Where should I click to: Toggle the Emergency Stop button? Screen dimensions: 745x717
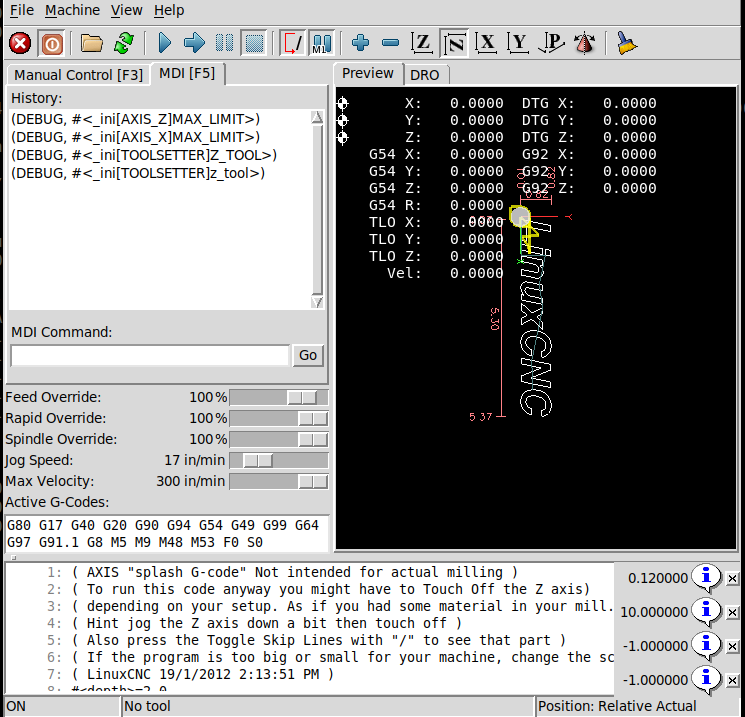coord(20,43)
